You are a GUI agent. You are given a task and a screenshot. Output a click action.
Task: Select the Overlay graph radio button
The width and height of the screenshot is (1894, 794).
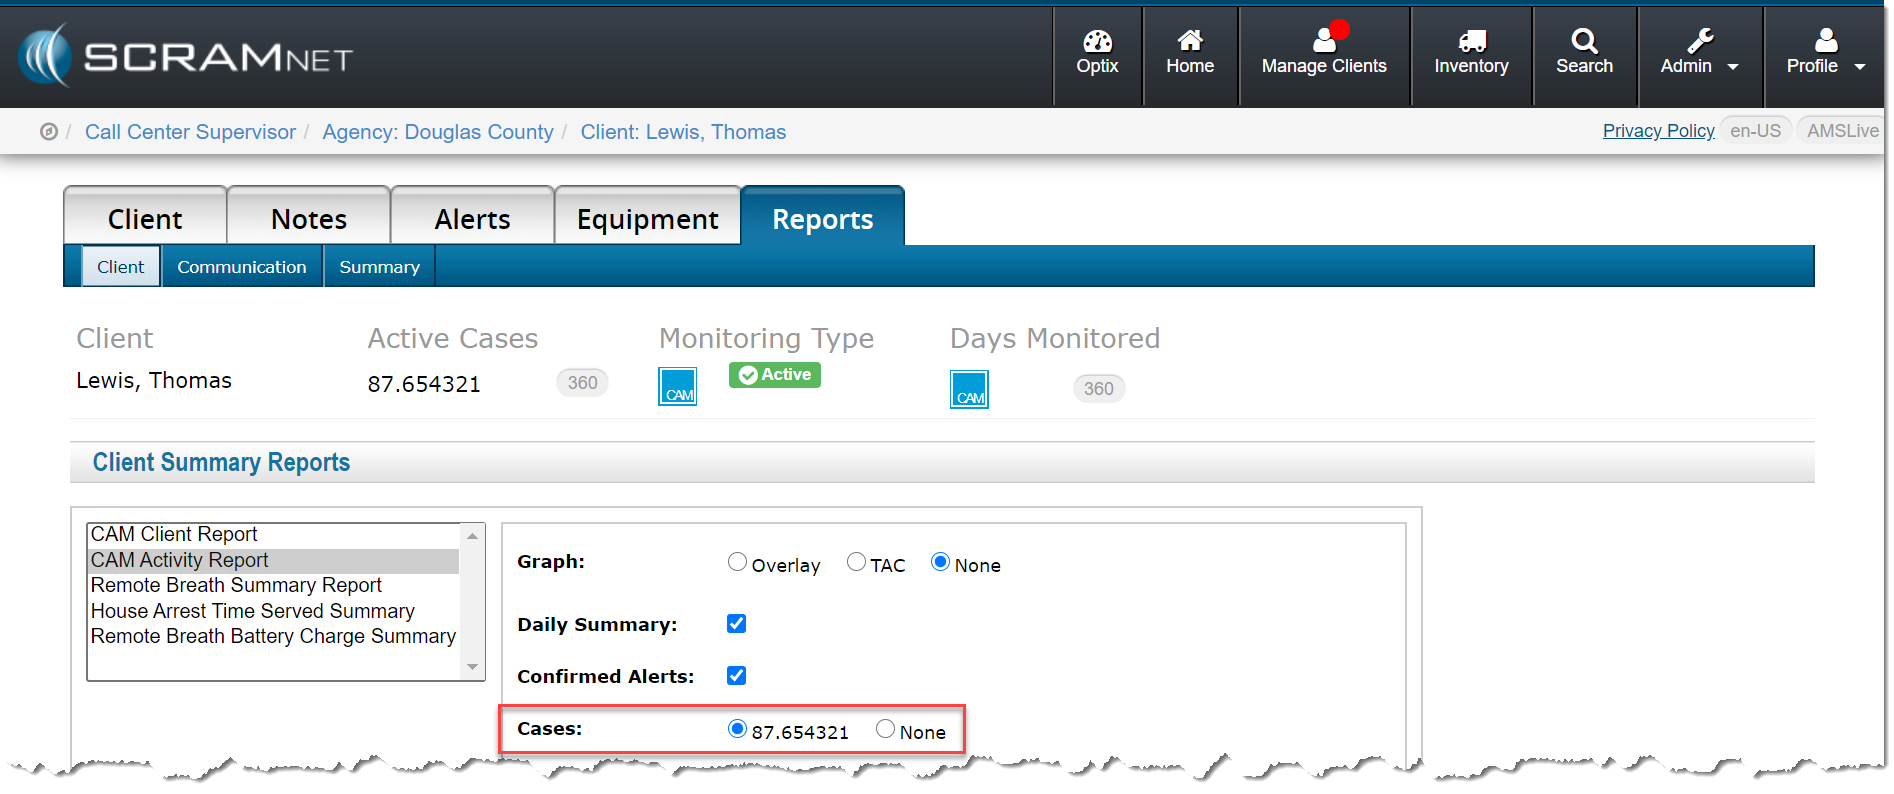(737, 563)
